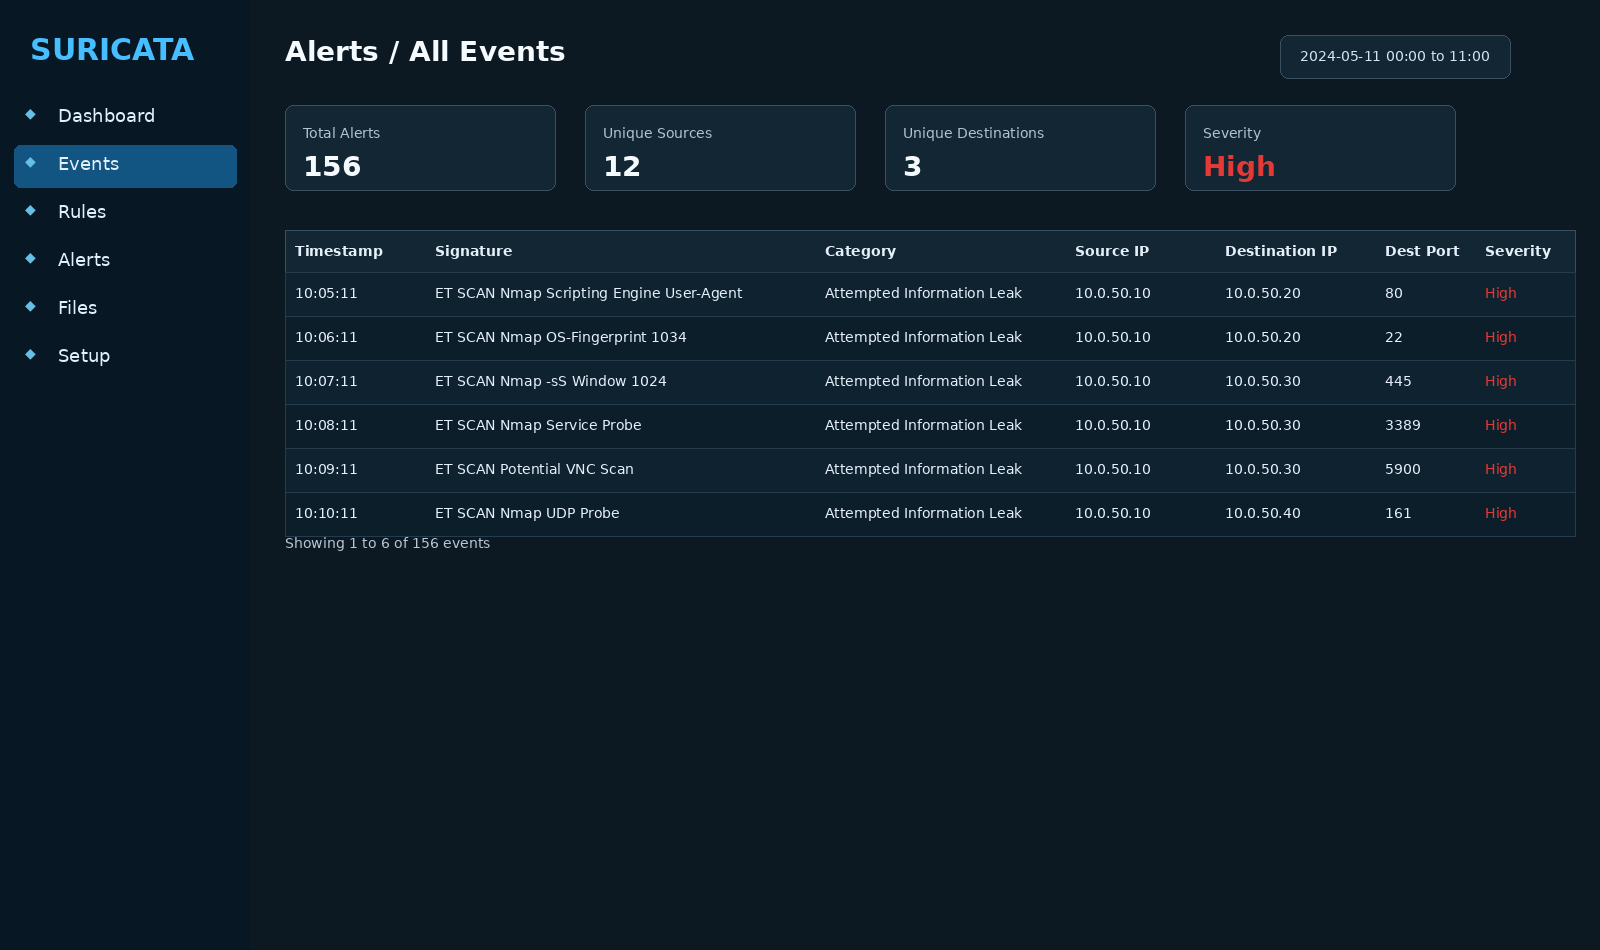Open the Files section in sidebar
This screenshot has height=950, width=1600.
[x=77, y=308]
